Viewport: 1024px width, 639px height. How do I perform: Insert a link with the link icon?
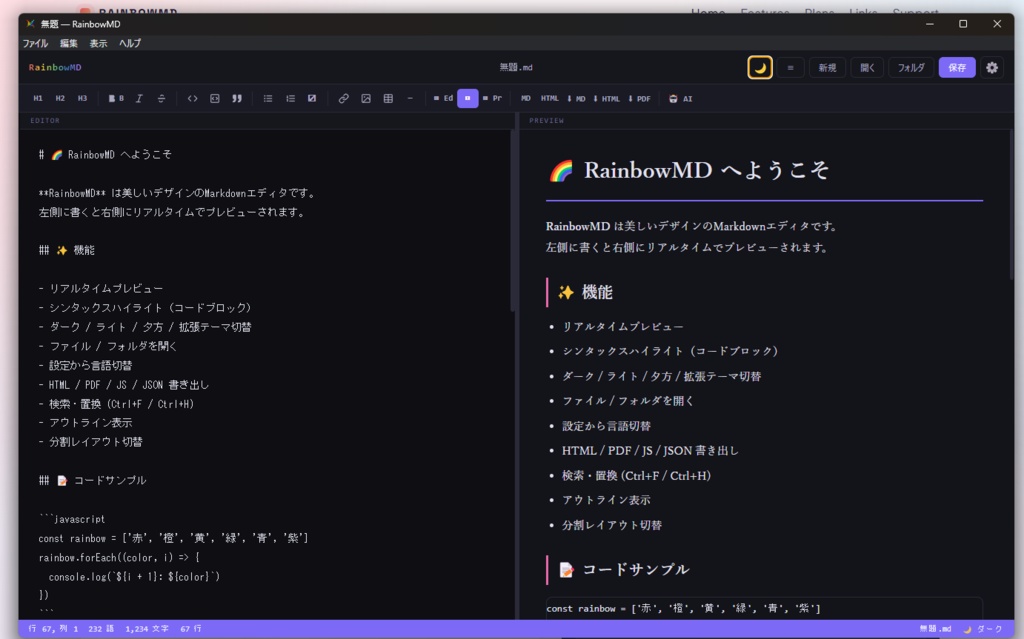click(343, 98)
